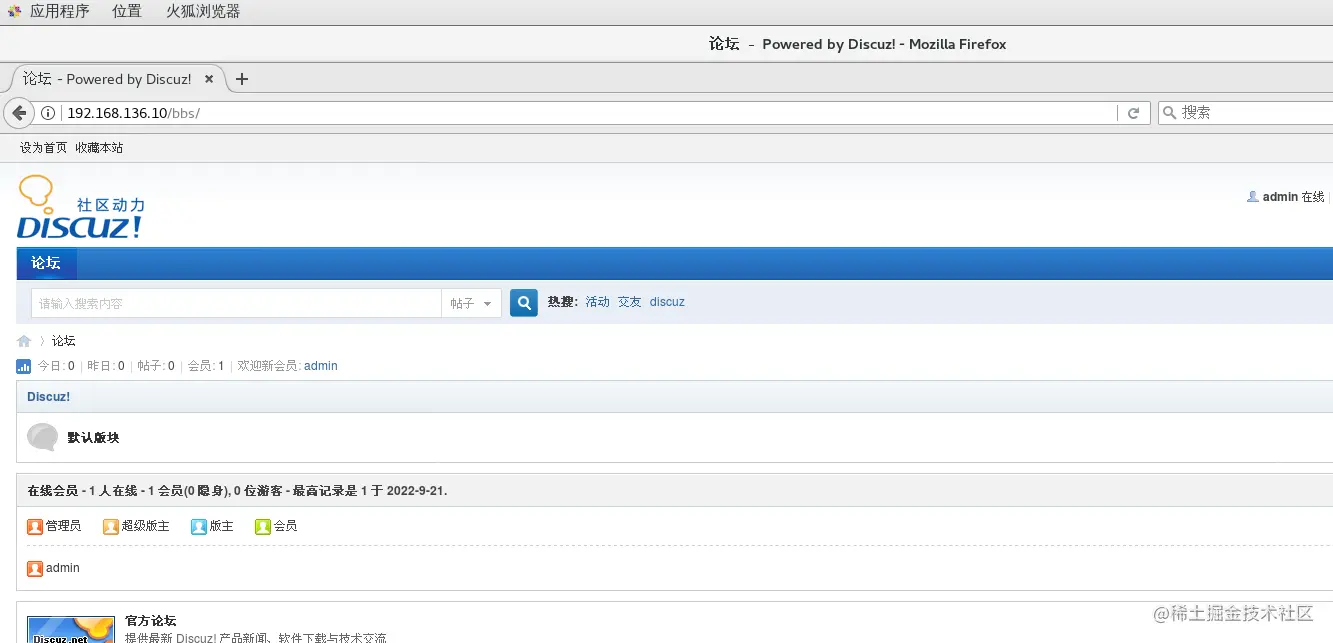Viewport: 1333px width, 643px height.
Task: Click the 官方论坛 link
Action: tap(151, 621)
